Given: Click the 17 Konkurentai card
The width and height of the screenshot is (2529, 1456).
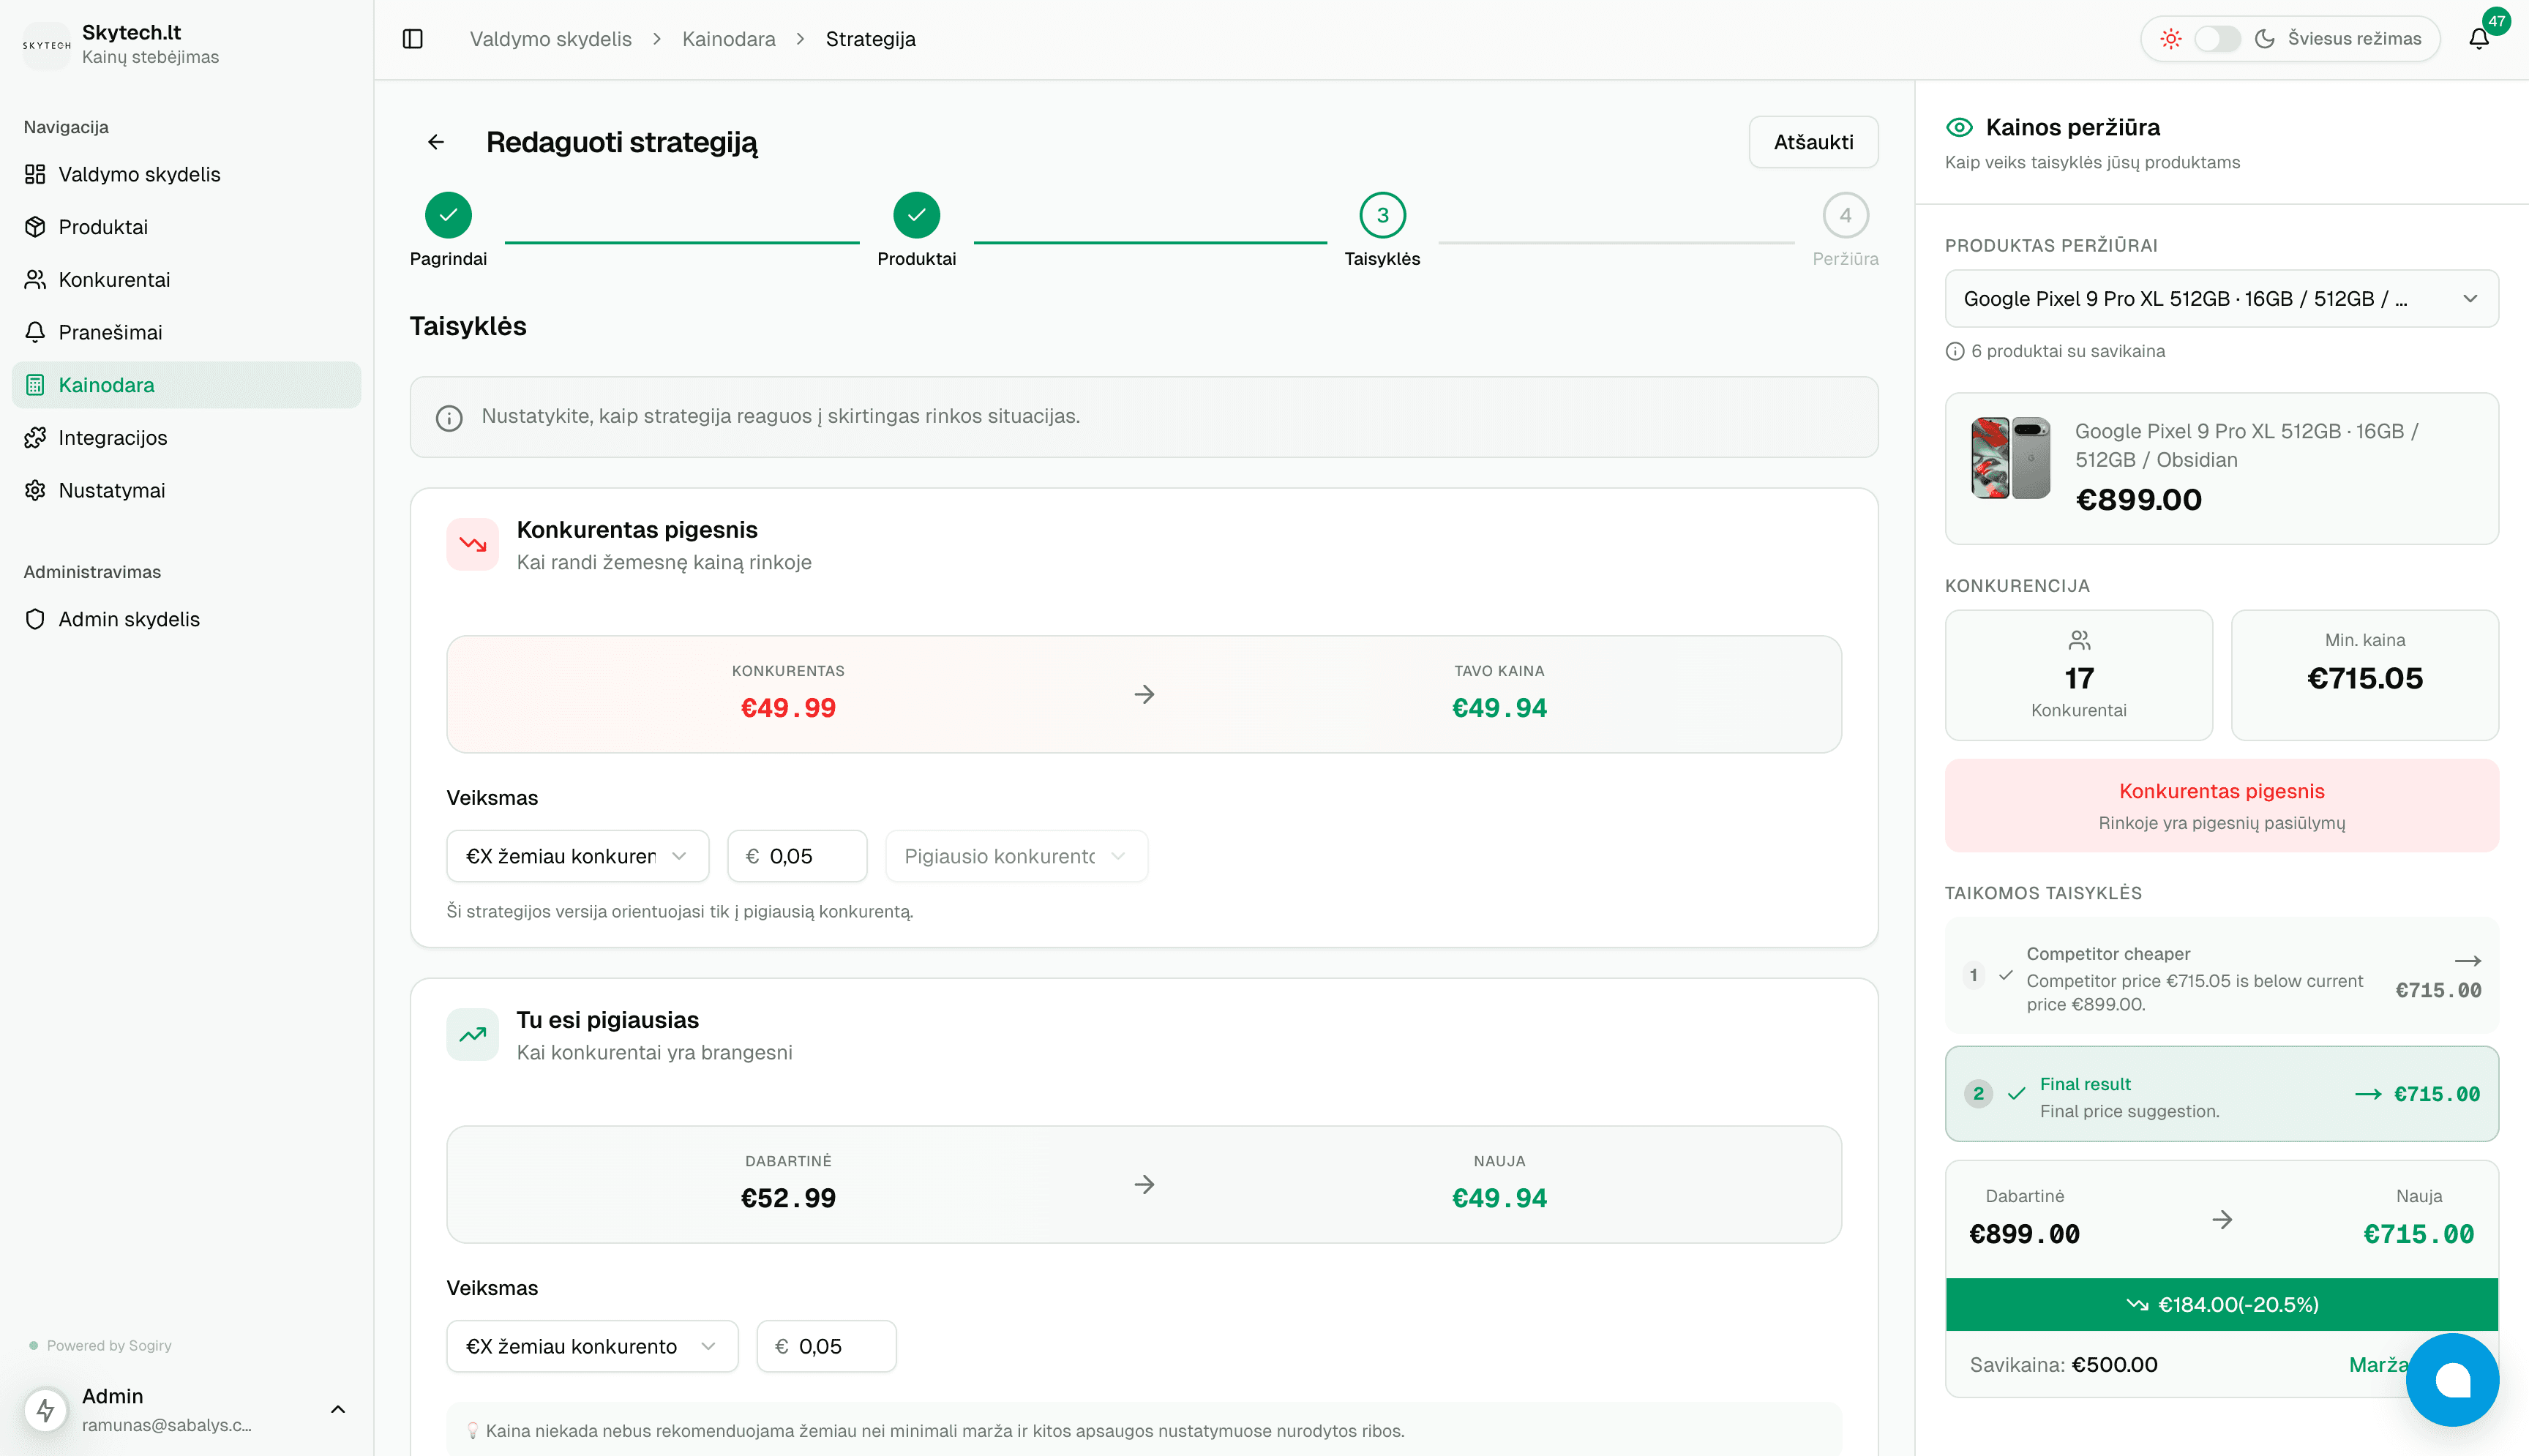Looking at the screenshot, I should coord(2078,675).
